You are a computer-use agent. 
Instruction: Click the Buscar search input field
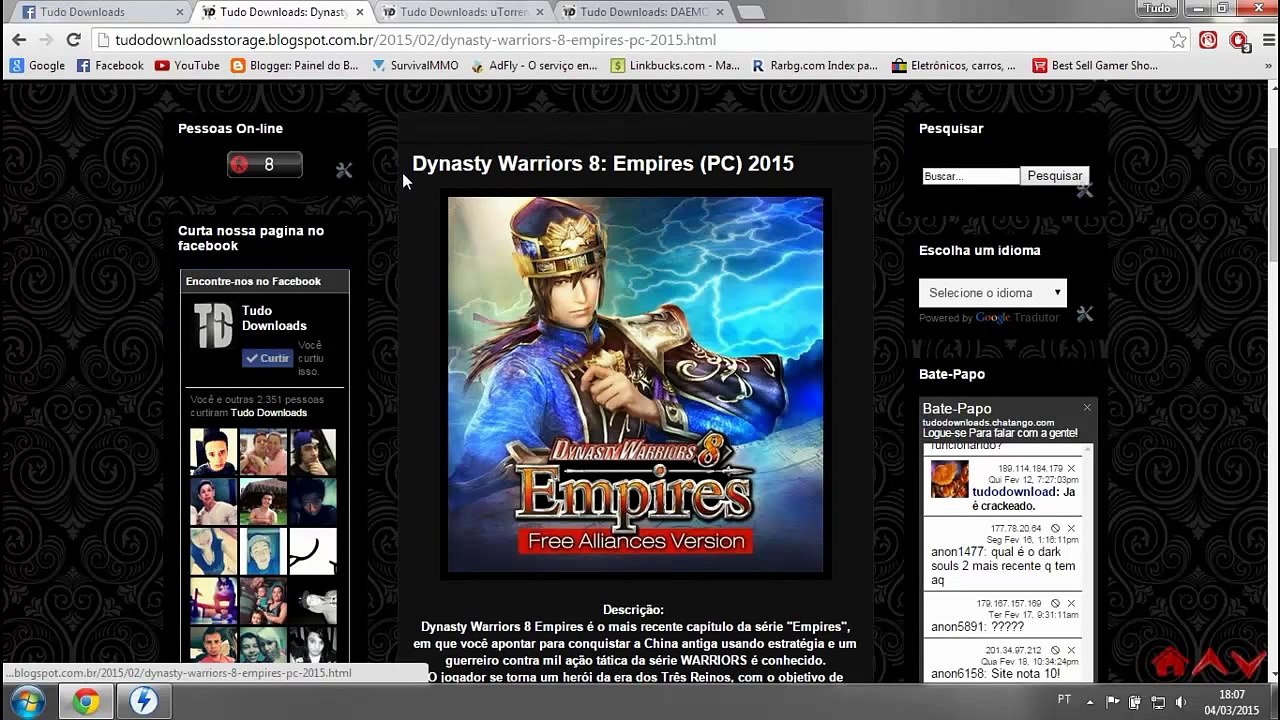coord(970,176)
